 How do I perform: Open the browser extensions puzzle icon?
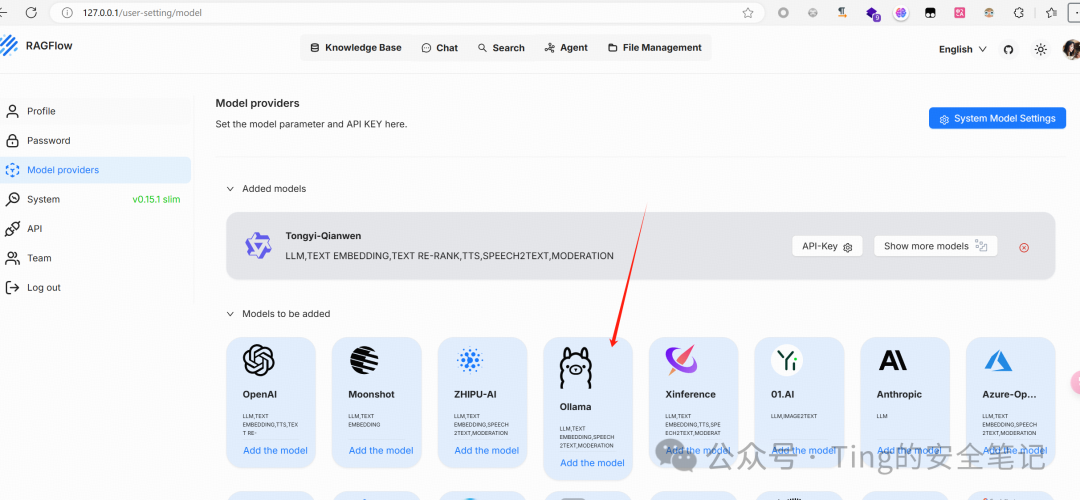[1018, 12]
